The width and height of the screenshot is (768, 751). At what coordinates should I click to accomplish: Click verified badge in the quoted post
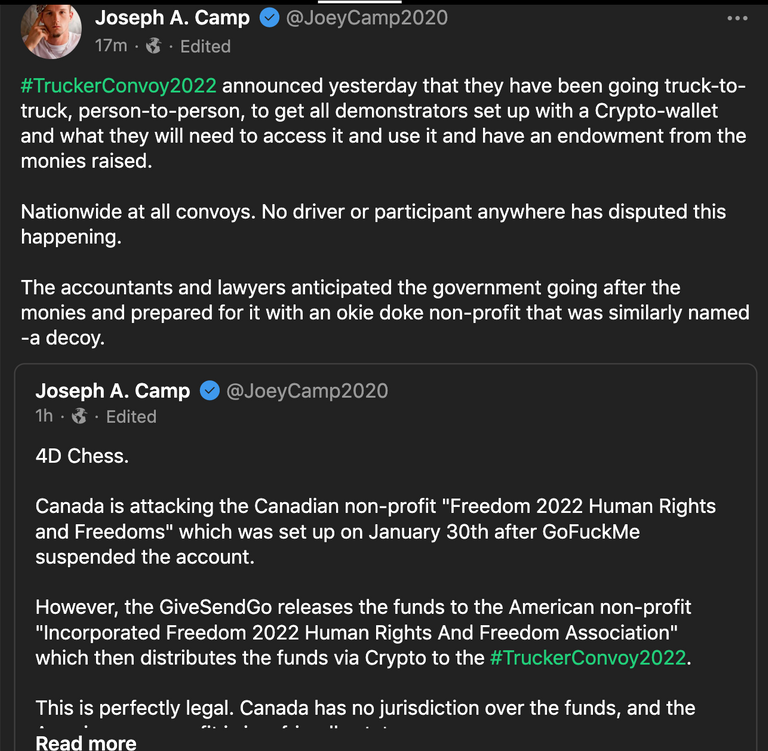click(209, 391)
